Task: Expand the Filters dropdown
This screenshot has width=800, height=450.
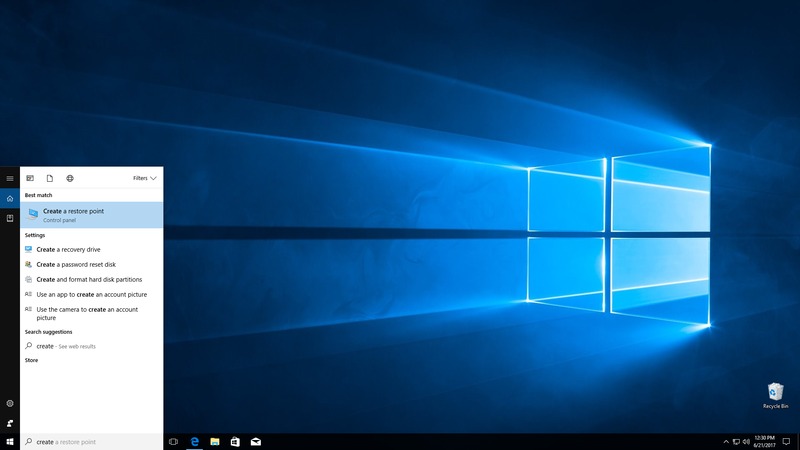Action: pos(145,178)
